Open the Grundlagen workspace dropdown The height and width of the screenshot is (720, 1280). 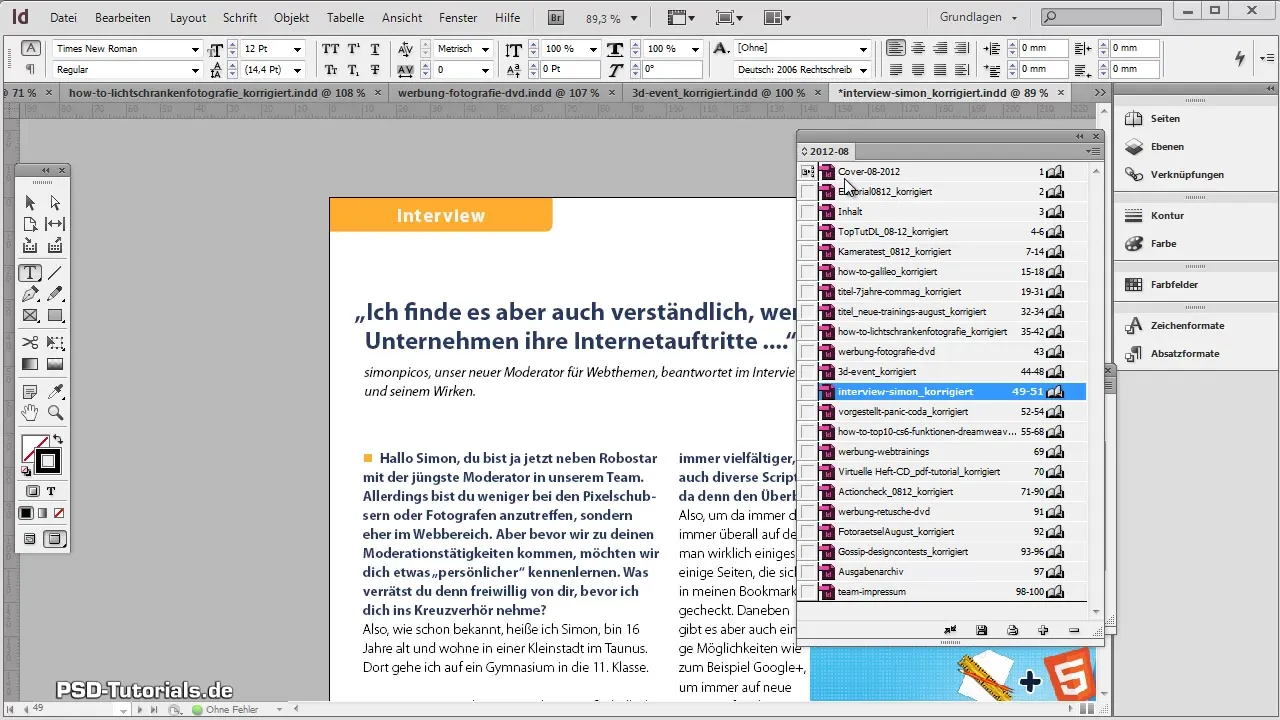pyautogui.click(x=980, y=17)
